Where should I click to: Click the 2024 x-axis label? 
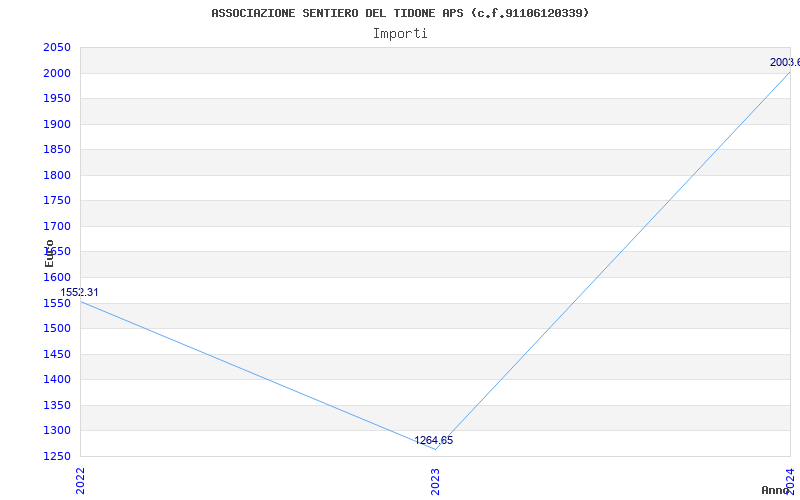(790, 481)
